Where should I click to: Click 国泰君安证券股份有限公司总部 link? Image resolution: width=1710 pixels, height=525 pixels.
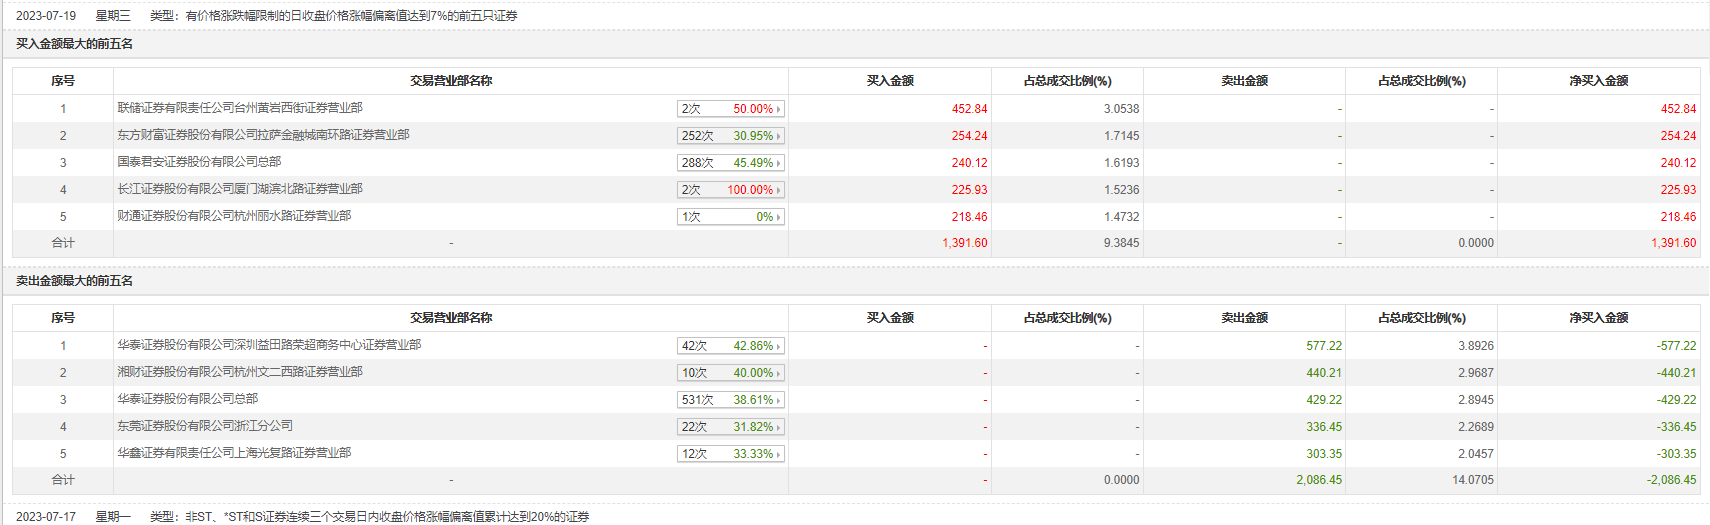[199, 162]
